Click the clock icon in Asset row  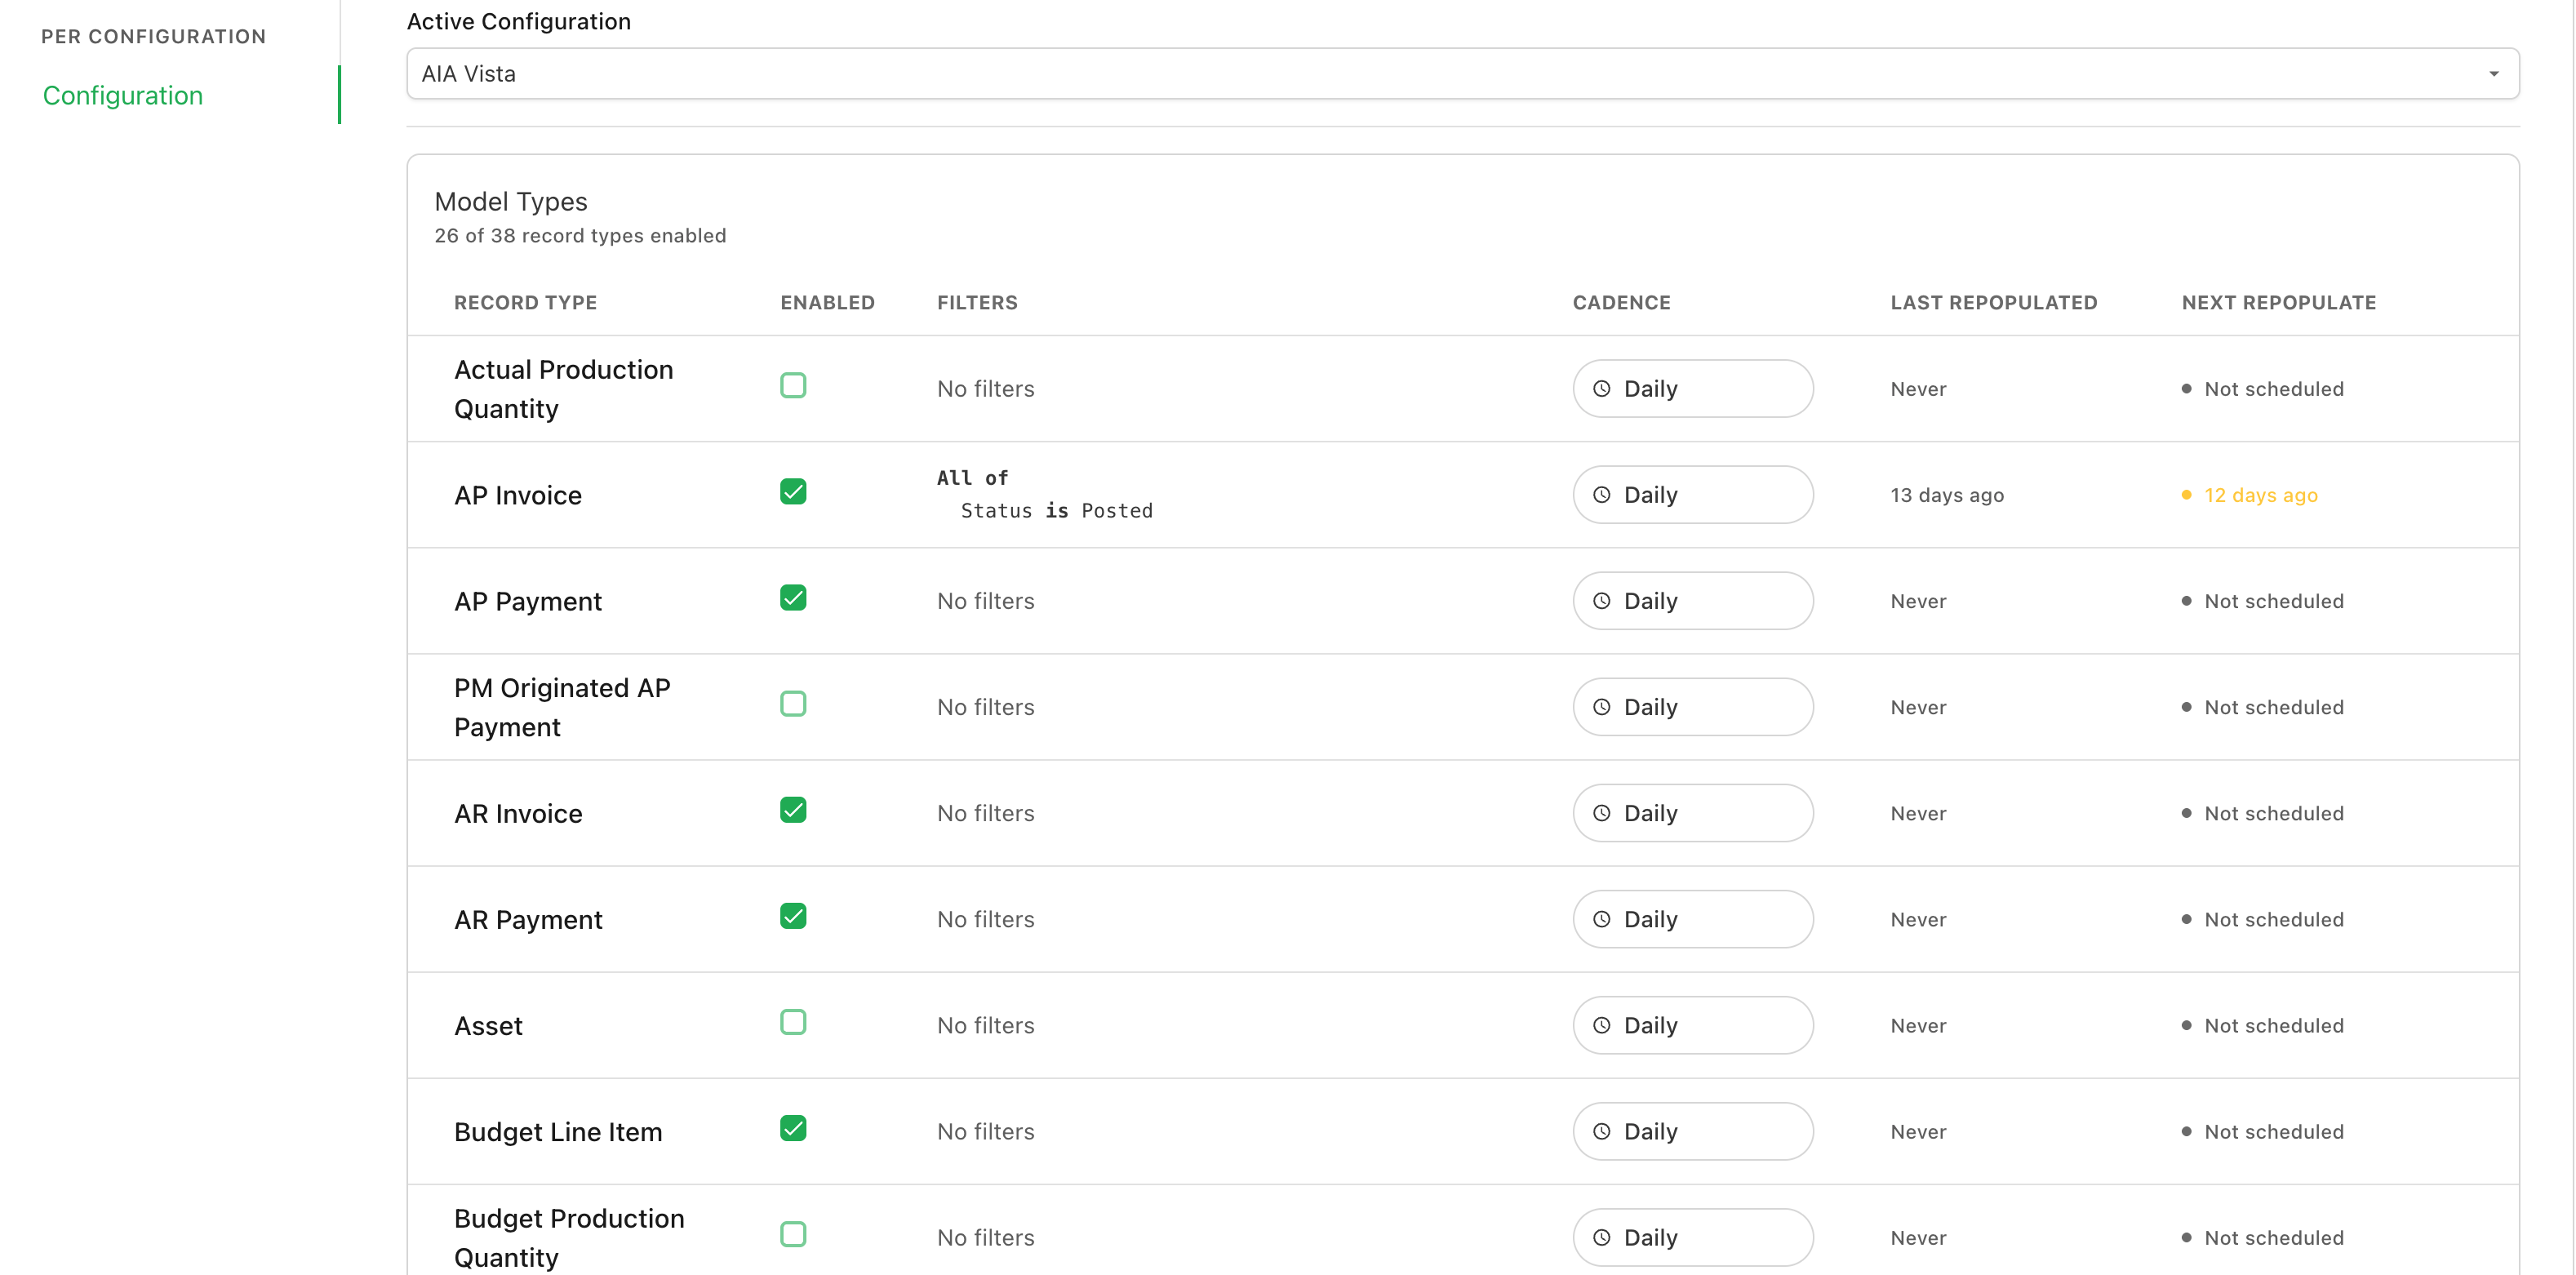(1601, 1025)
